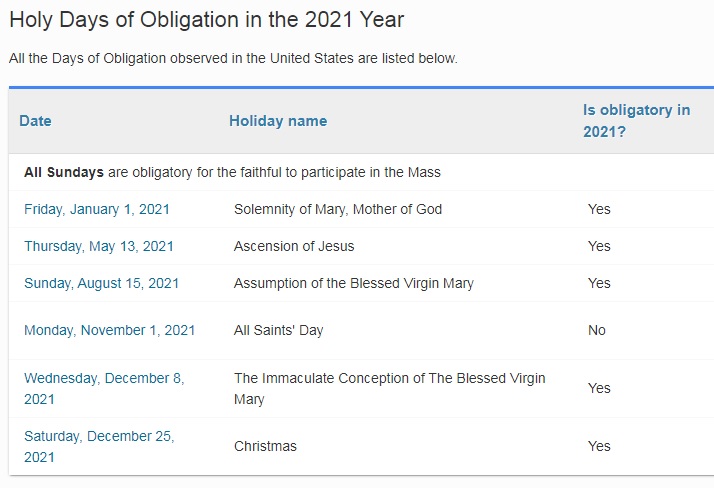Click the Immaculate Conception holiday name cell
Image resolution: width=714 pixels, height=488 pixels.
point(389,388)
